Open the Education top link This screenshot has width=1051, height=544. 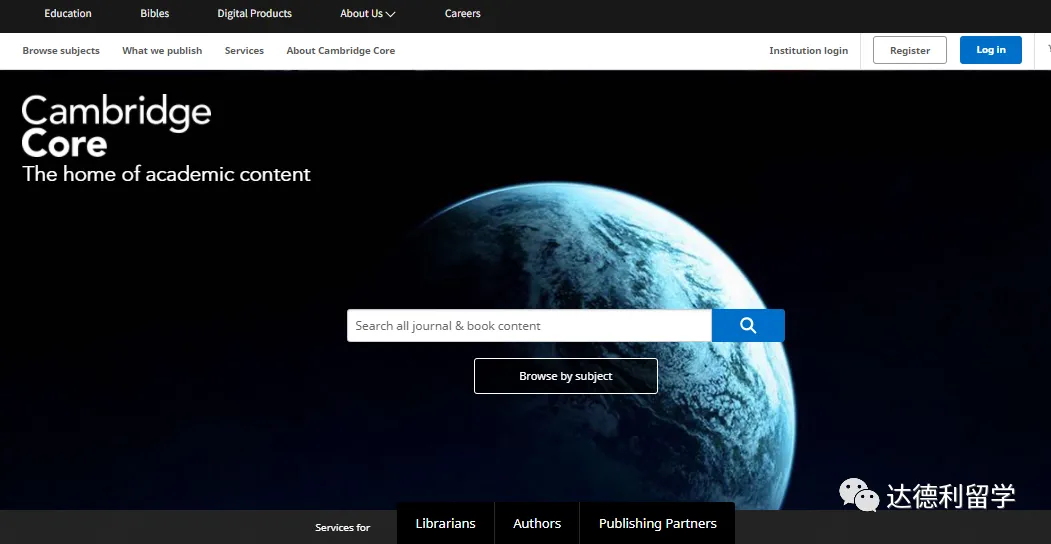[x=68, y=13]
